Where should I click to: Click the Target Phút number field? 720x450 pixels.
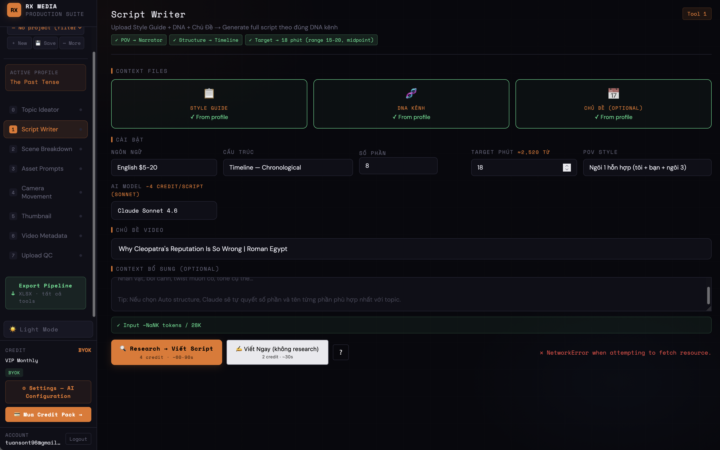[523, 168]
